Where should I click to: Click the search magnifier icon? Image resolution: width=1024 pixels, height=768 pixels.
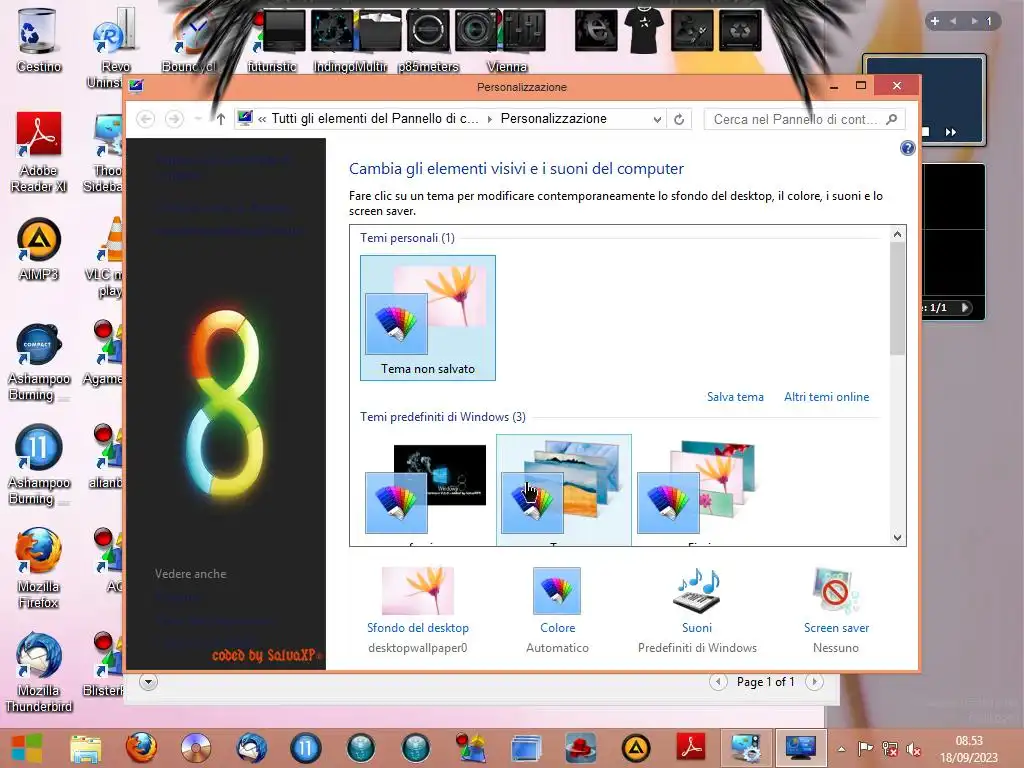tap(891, 119)
